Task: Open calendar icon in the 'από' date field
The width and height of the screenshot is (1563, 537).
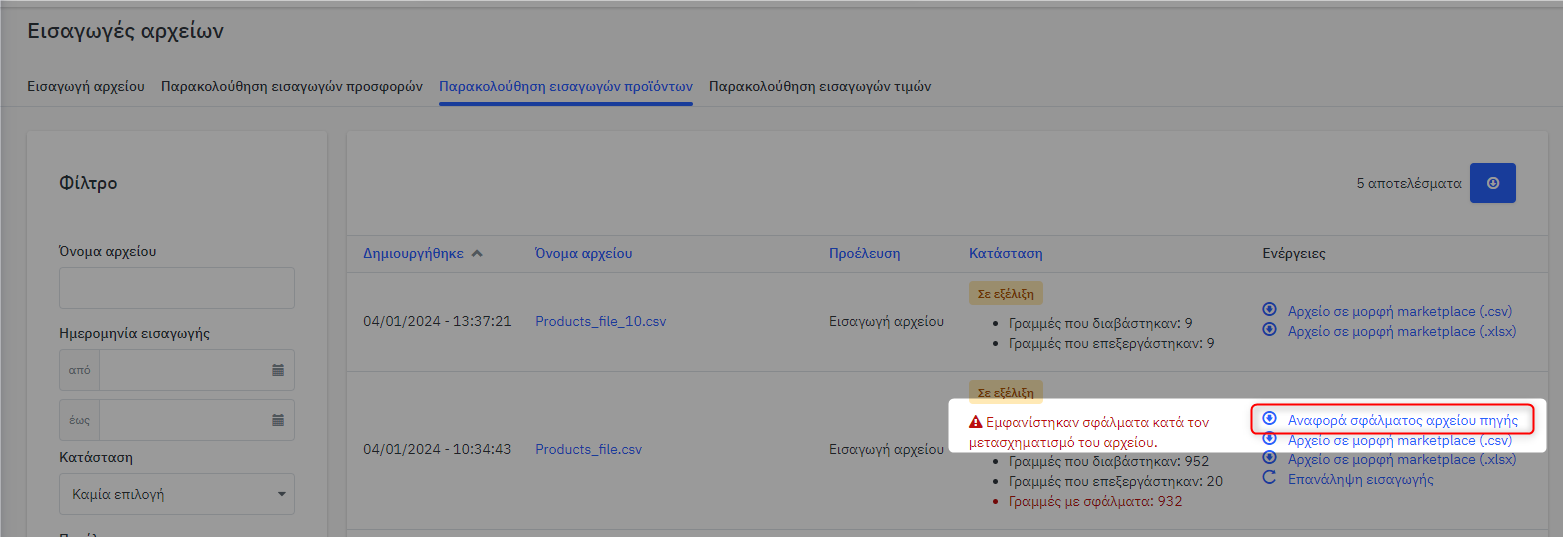Action: click(278, 370)
